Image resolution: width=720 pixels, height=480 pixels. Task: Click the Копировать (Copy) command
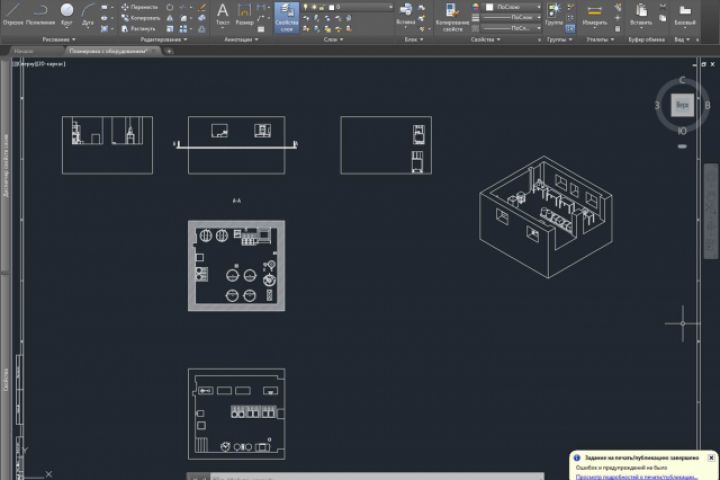pos(140,18)
